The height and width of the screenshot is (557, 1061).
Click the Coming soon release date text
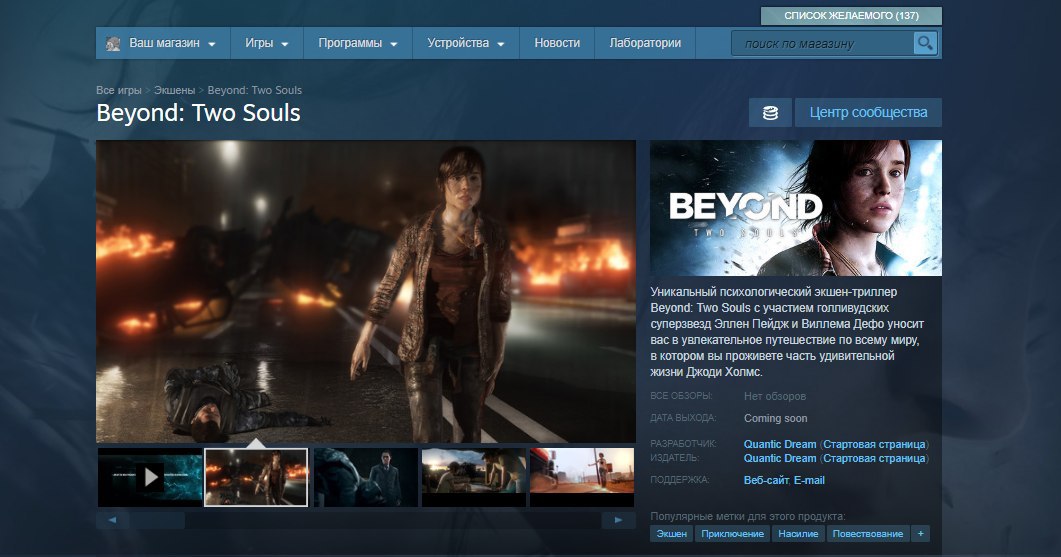click(775, 418)
